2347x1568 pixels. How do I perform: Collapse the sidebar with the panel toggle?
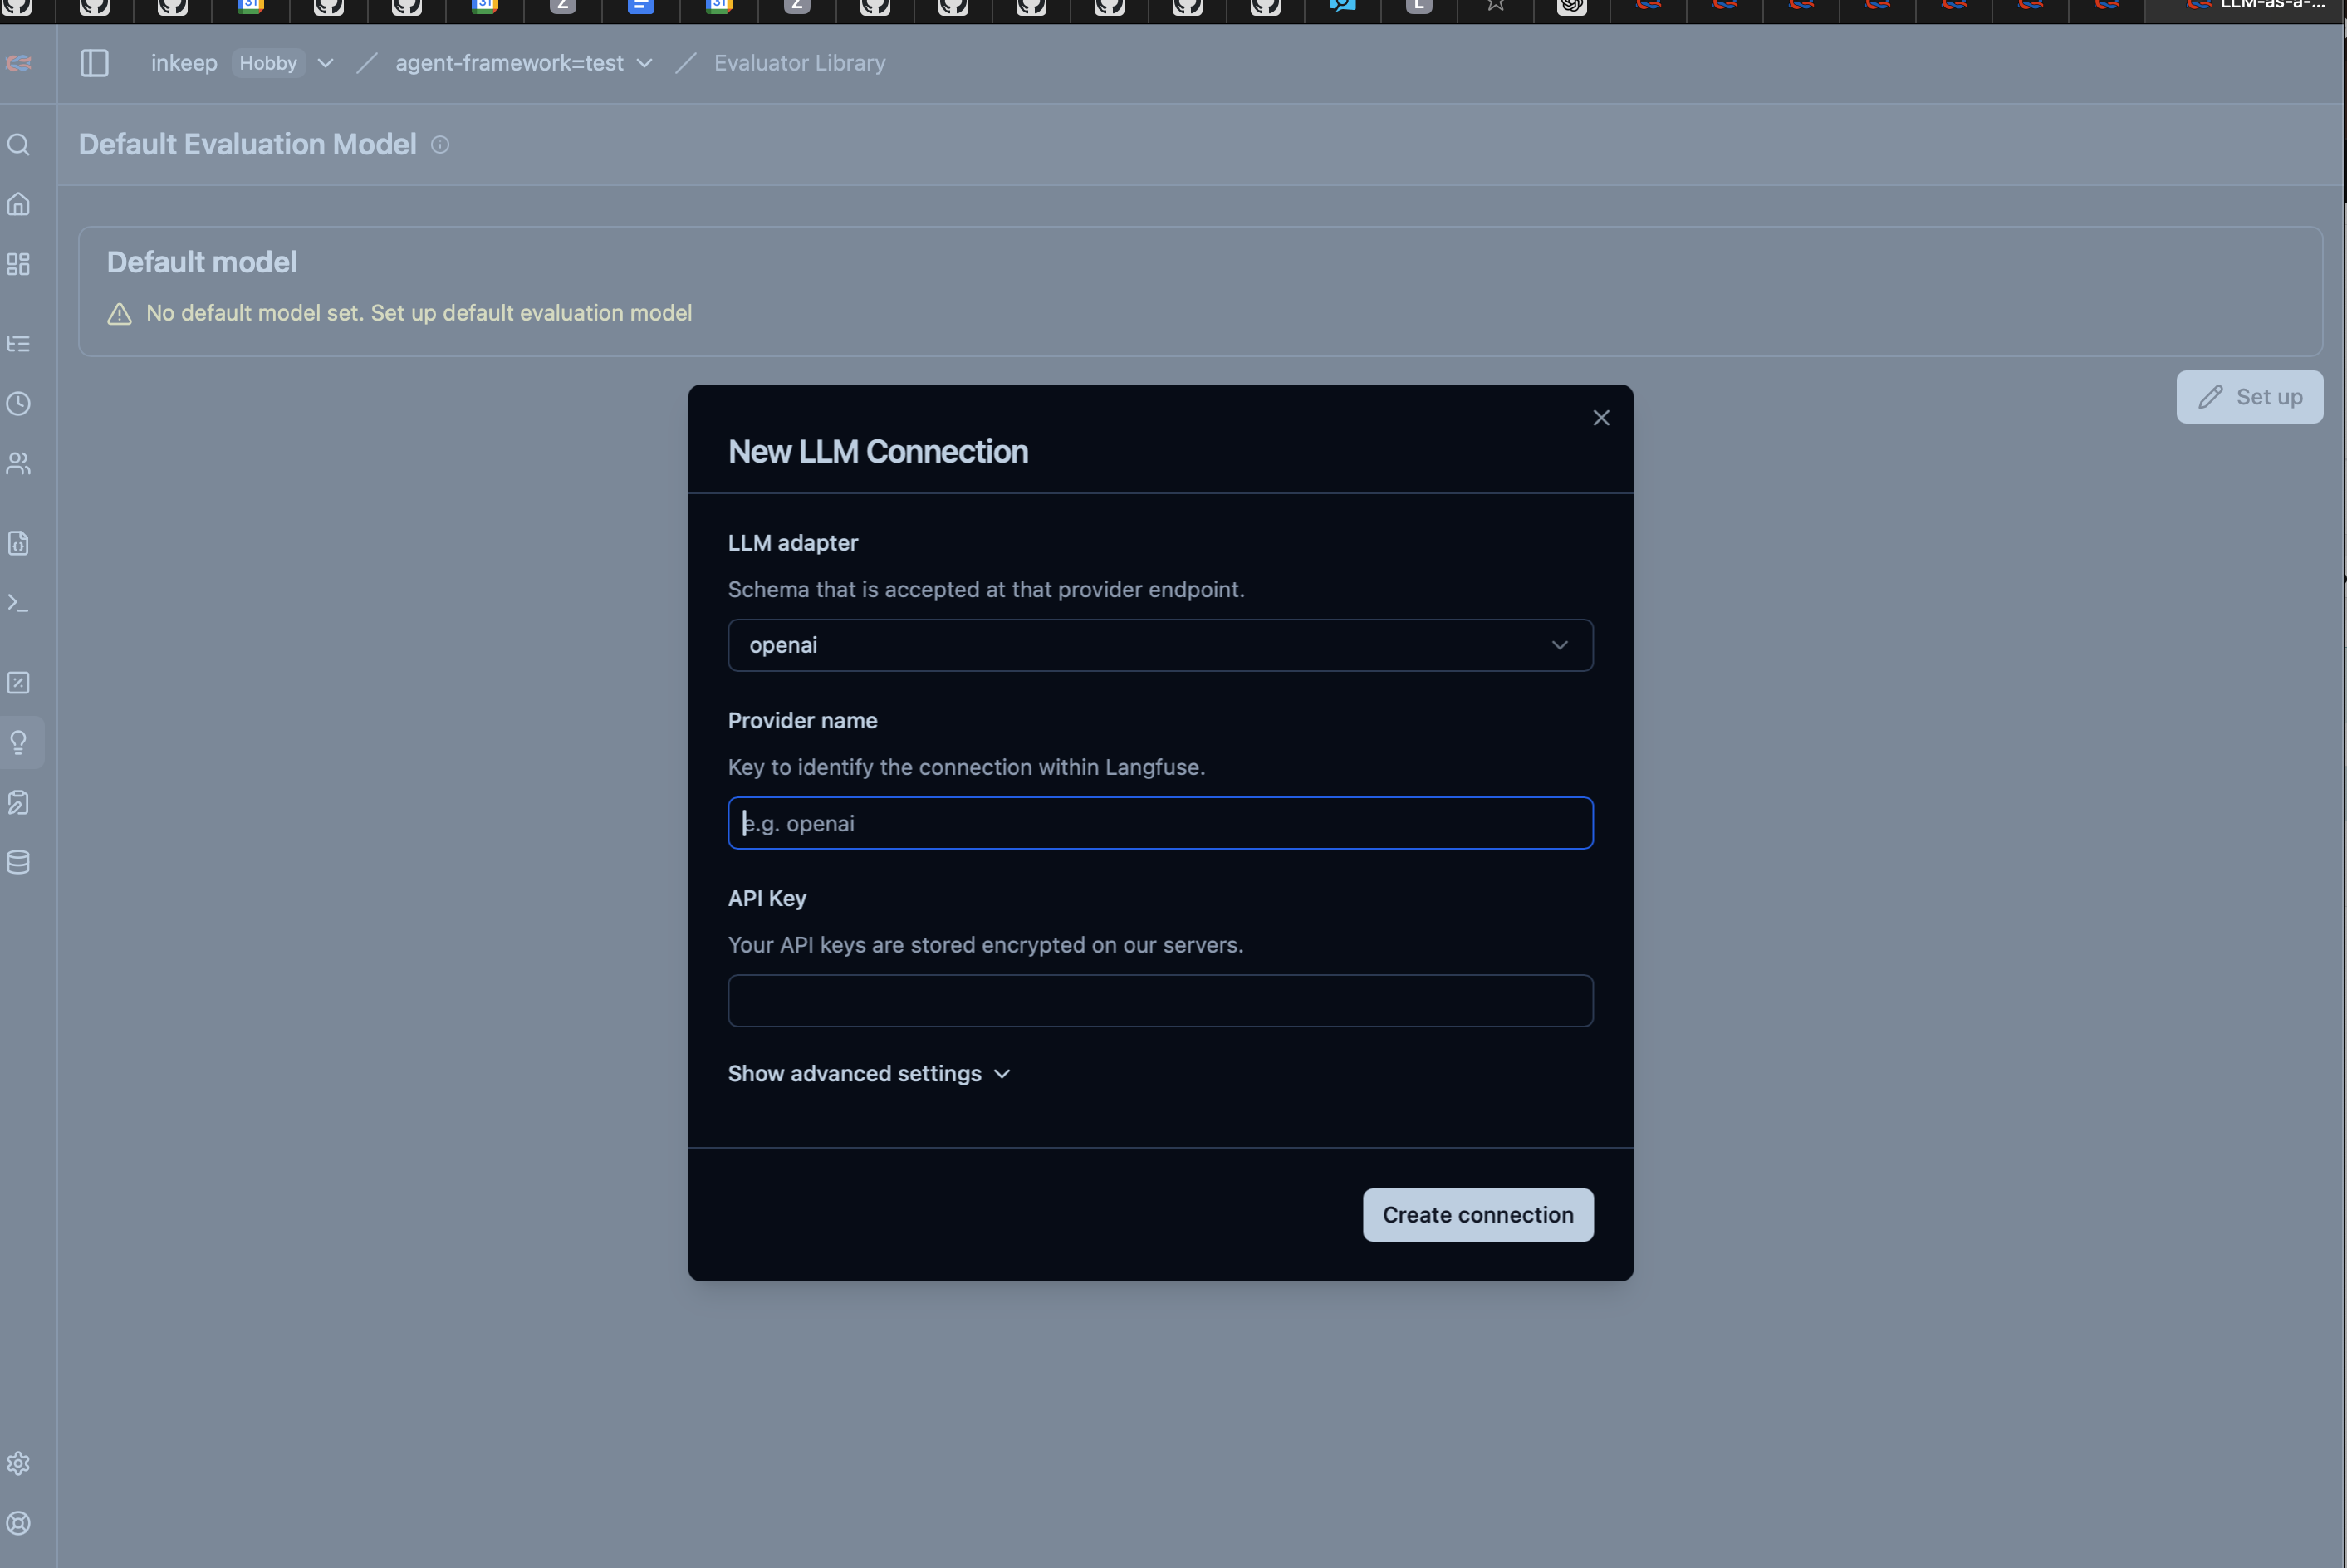click(95, 62)
